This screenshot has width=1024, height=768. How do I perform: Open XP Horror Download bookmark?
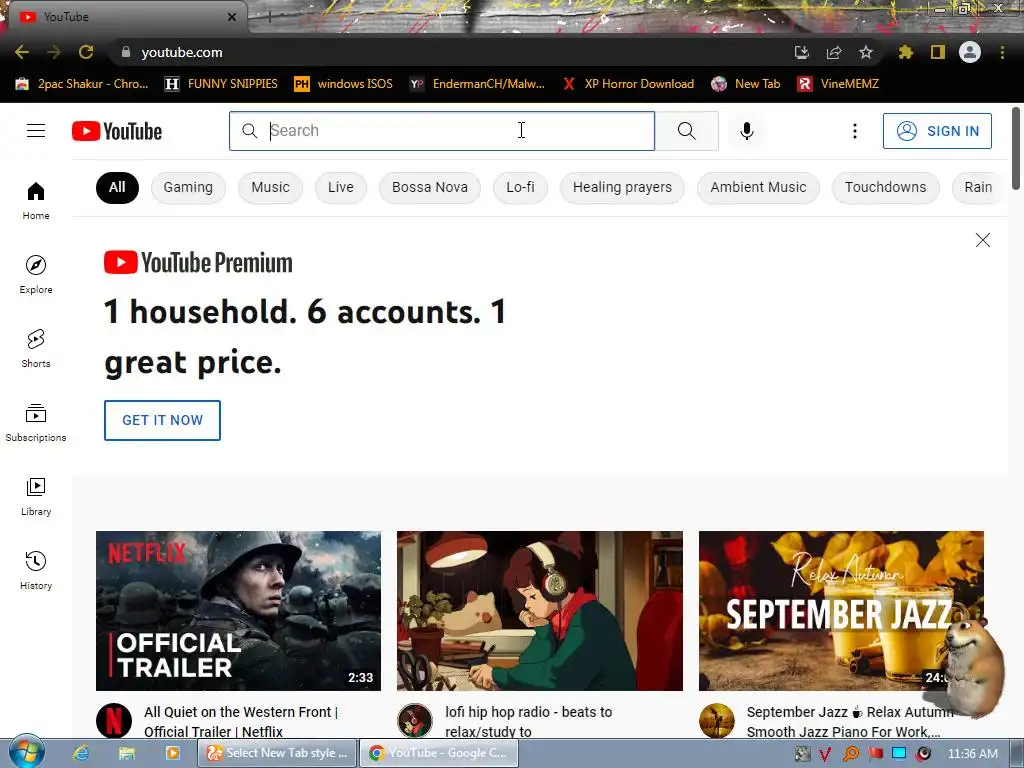[x=628, y=84]
